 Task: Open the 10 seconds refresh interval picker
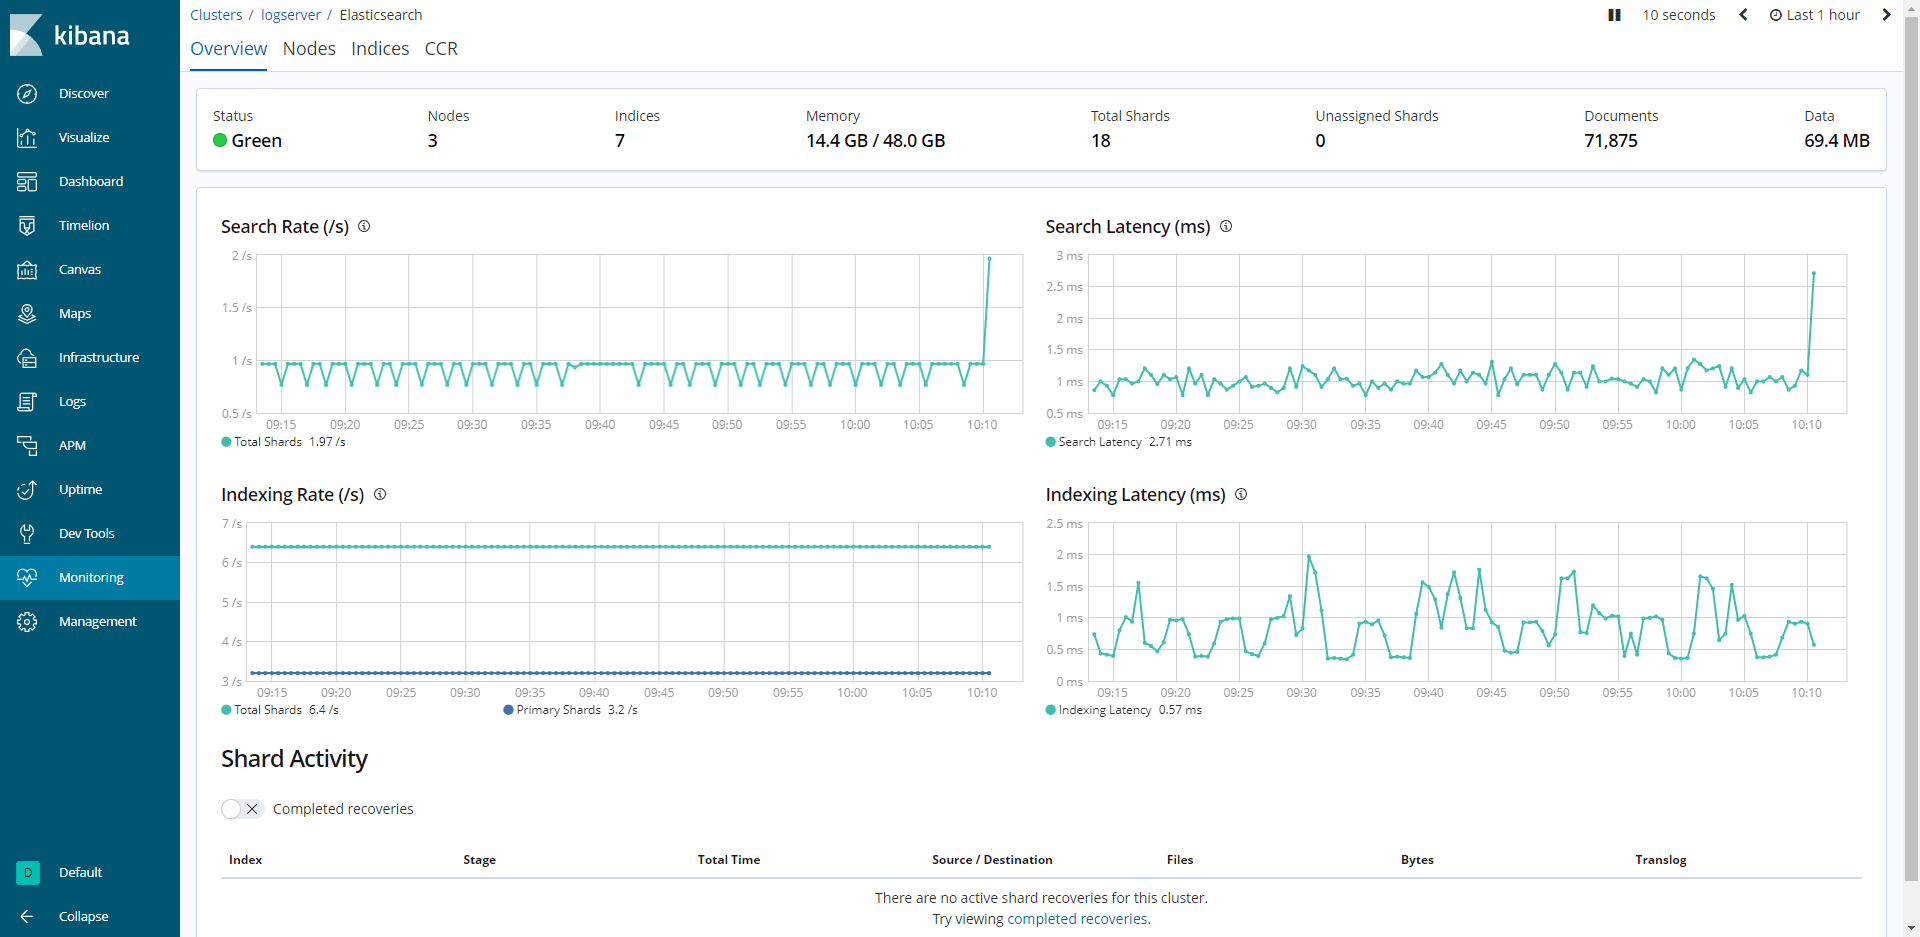tap(1679, 15)
